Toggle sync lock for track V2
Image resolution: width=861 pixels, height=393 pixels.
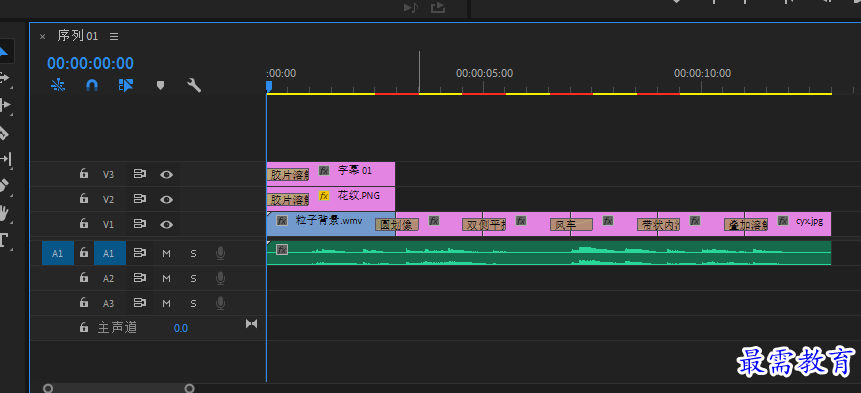(140, 199)
